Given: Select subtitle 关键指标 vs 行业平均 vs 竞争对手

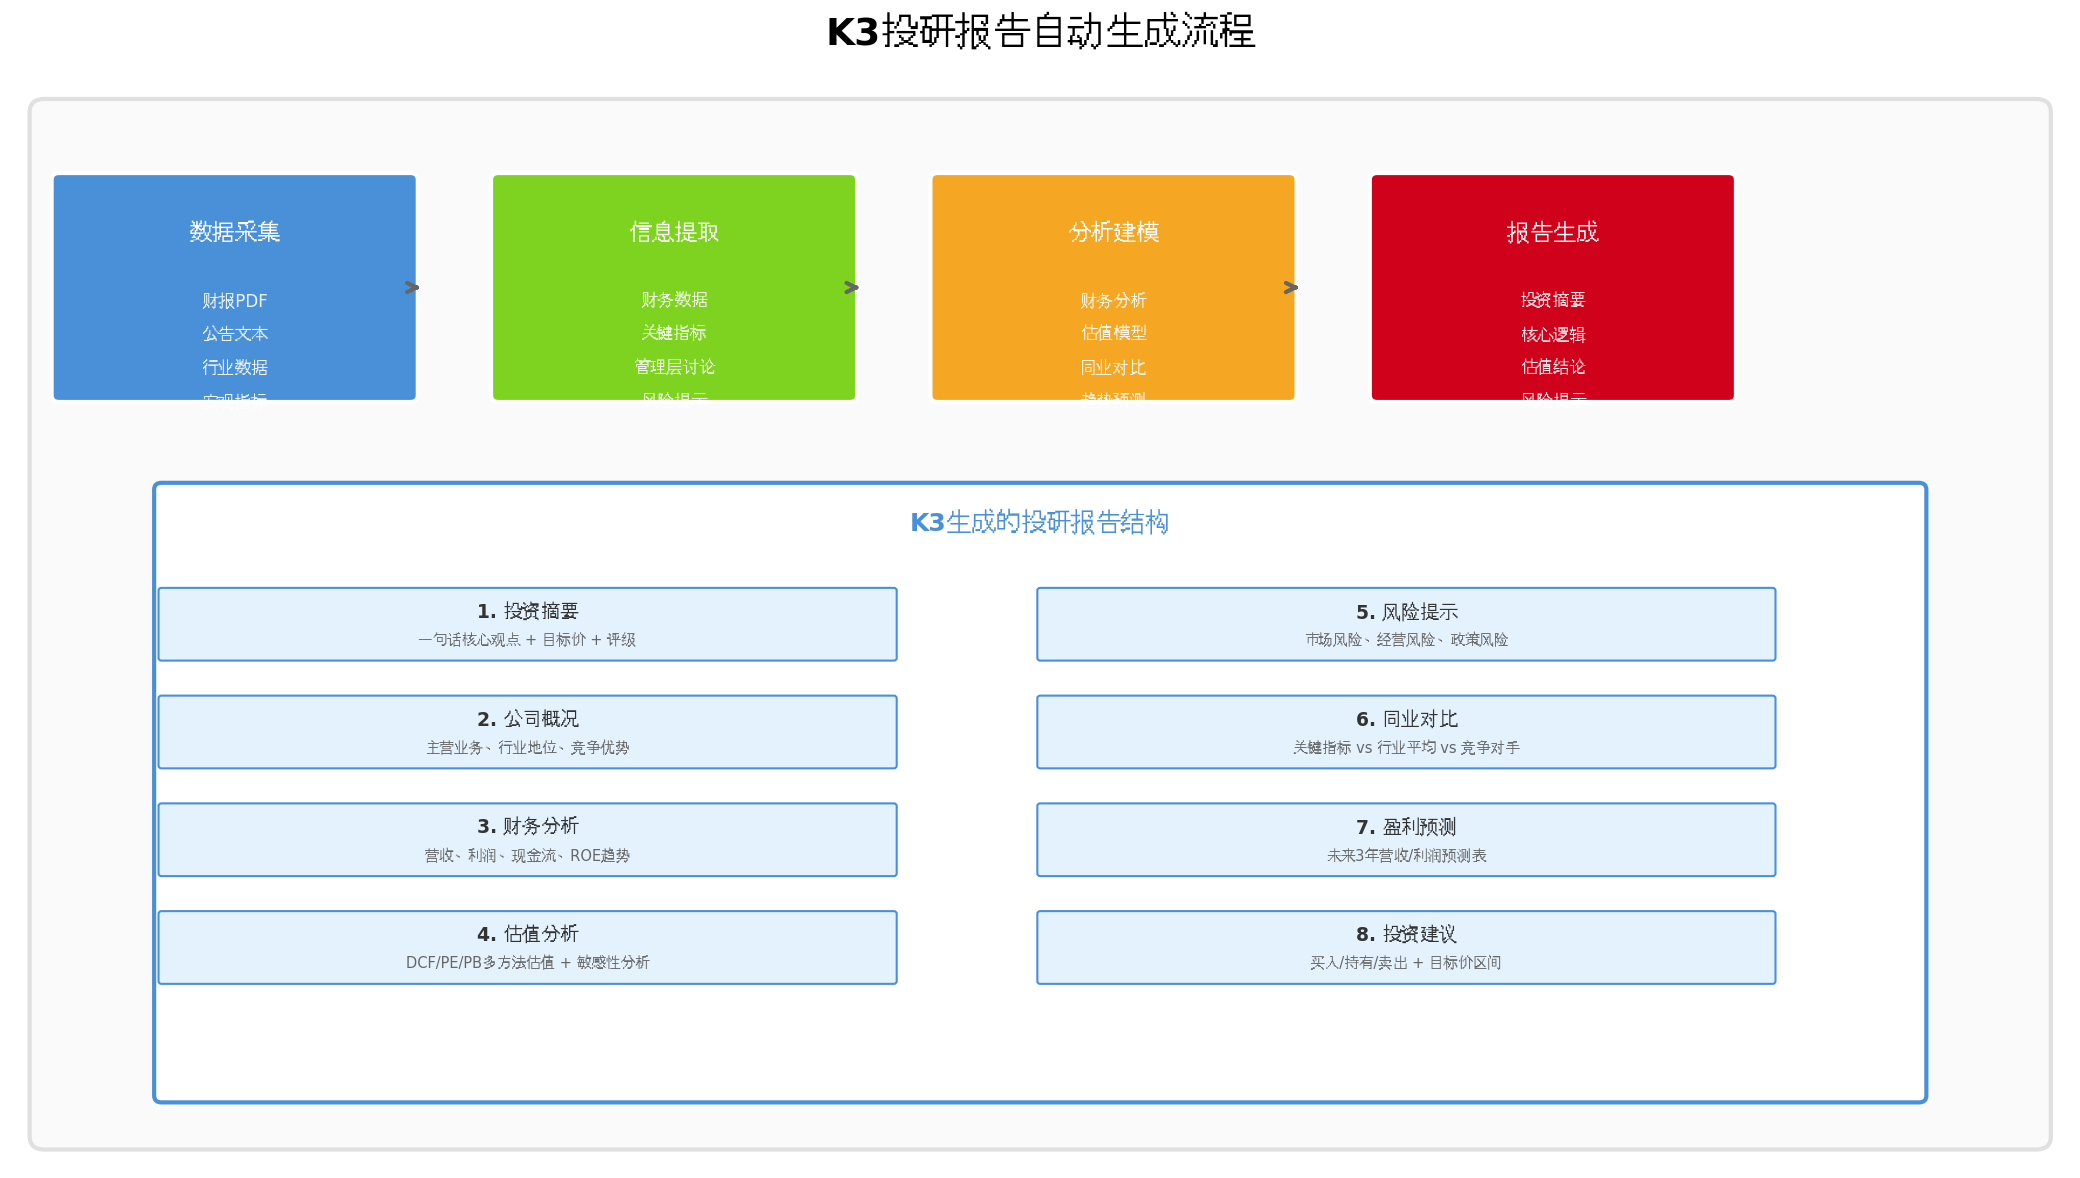Looking at the screenshot, I should pyautogui.click(x=1407, y=748).
